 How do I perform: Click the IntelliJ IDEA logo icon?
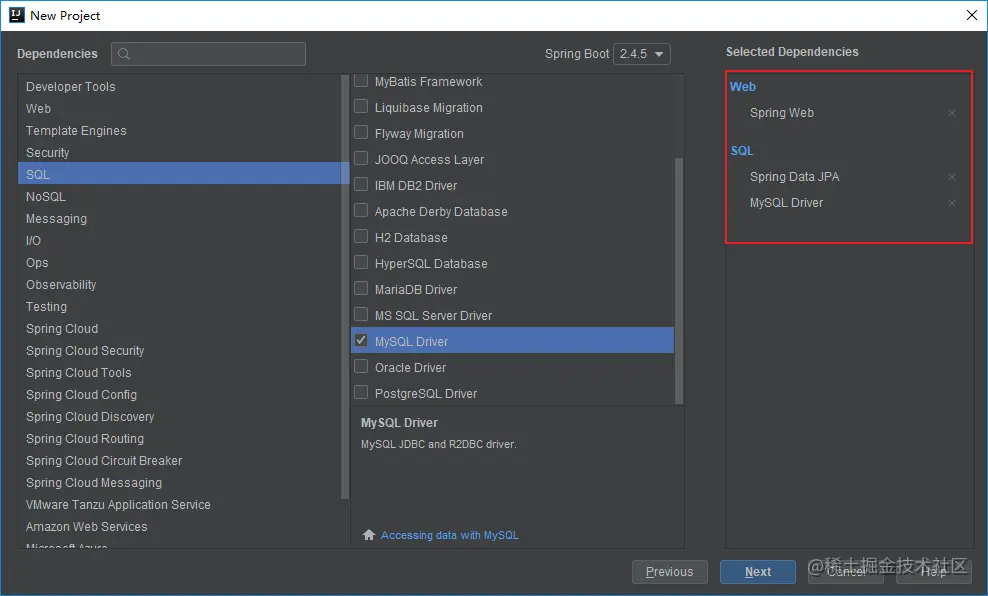[x=17, y=15]
